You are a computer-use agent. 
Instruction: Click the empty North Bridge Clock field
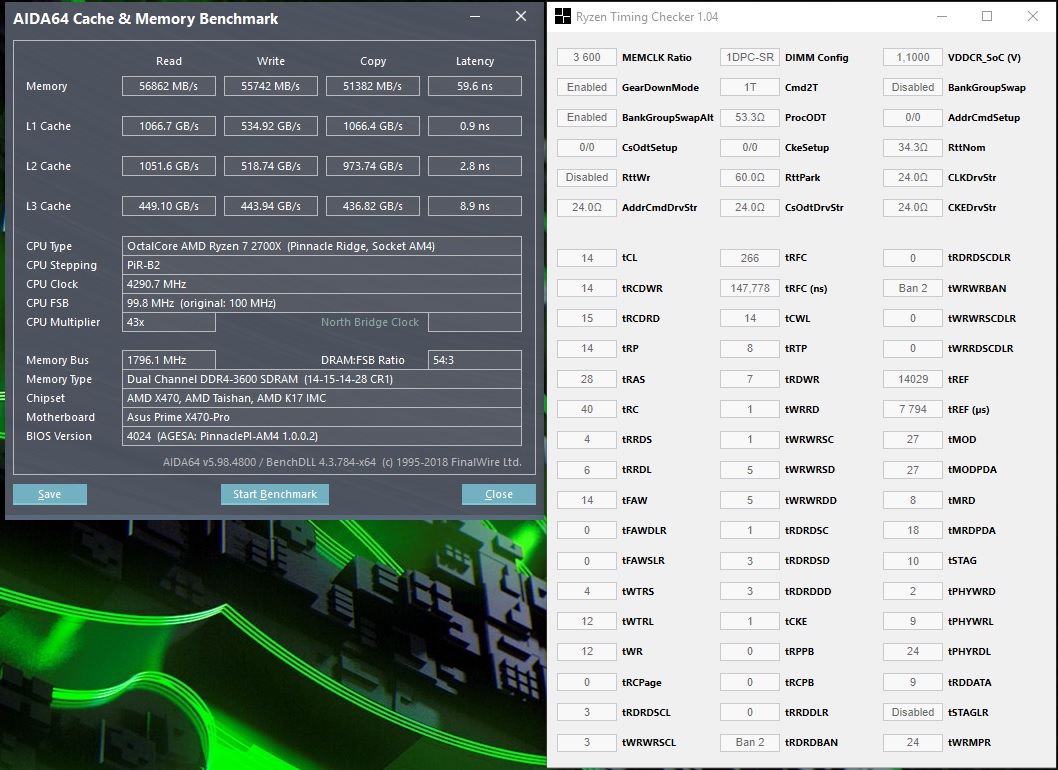(x=474, y=322)
